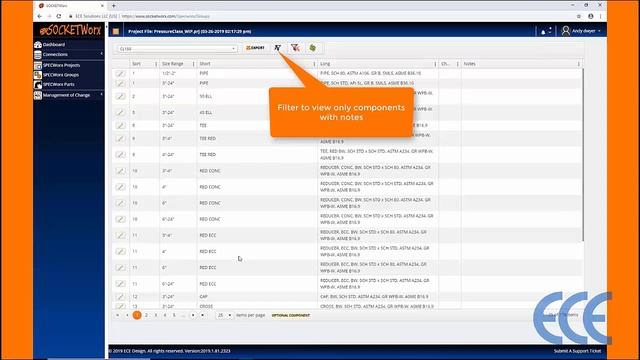Click the CROSS cell in Short column

point(206,306)
